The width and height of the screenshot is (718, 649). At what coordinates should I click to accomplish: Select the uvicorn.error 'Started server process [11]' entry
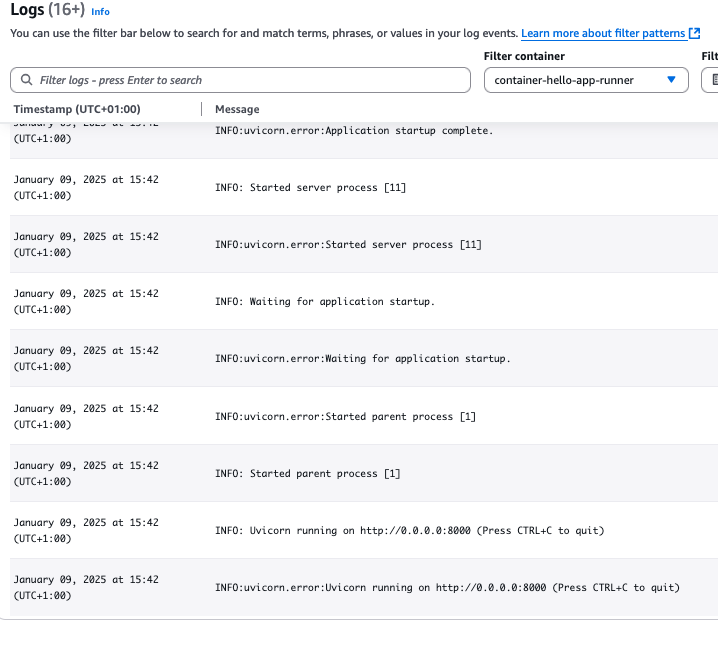pos(348,245)
